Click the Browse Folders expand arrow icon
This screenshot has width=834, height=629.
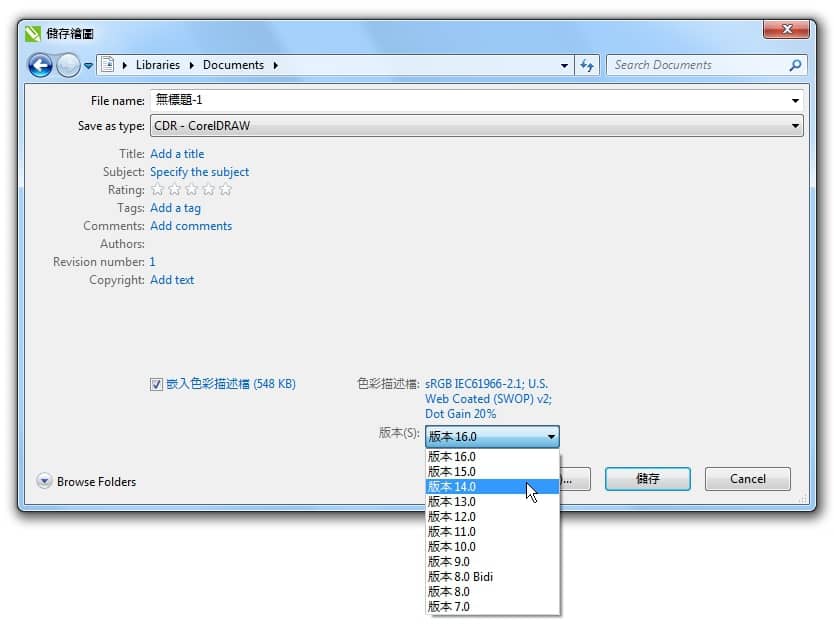(x=44, y=481)
